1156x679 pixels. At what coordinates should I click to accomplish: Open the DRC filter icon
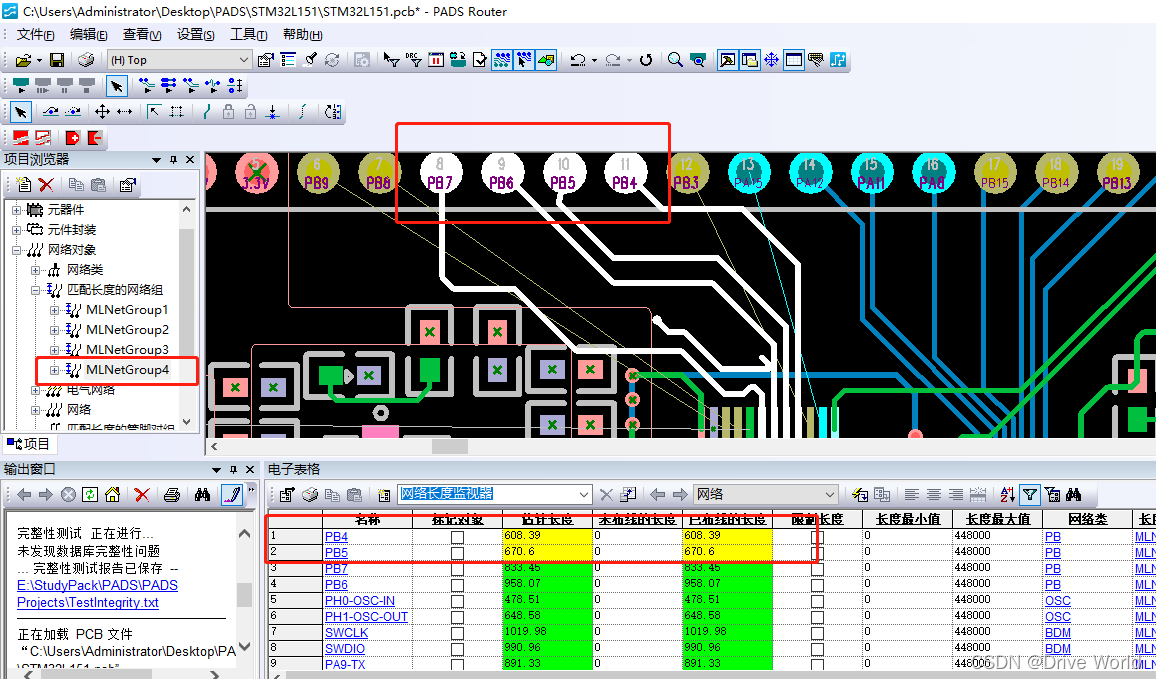click(x=414, y=60)
